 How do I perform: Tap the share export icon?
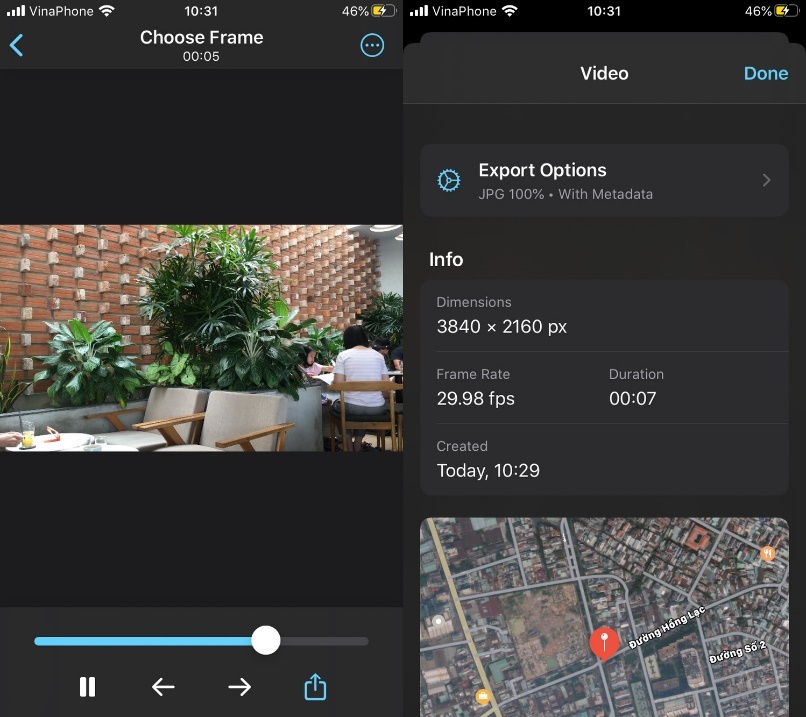click(x=315, y=687)
